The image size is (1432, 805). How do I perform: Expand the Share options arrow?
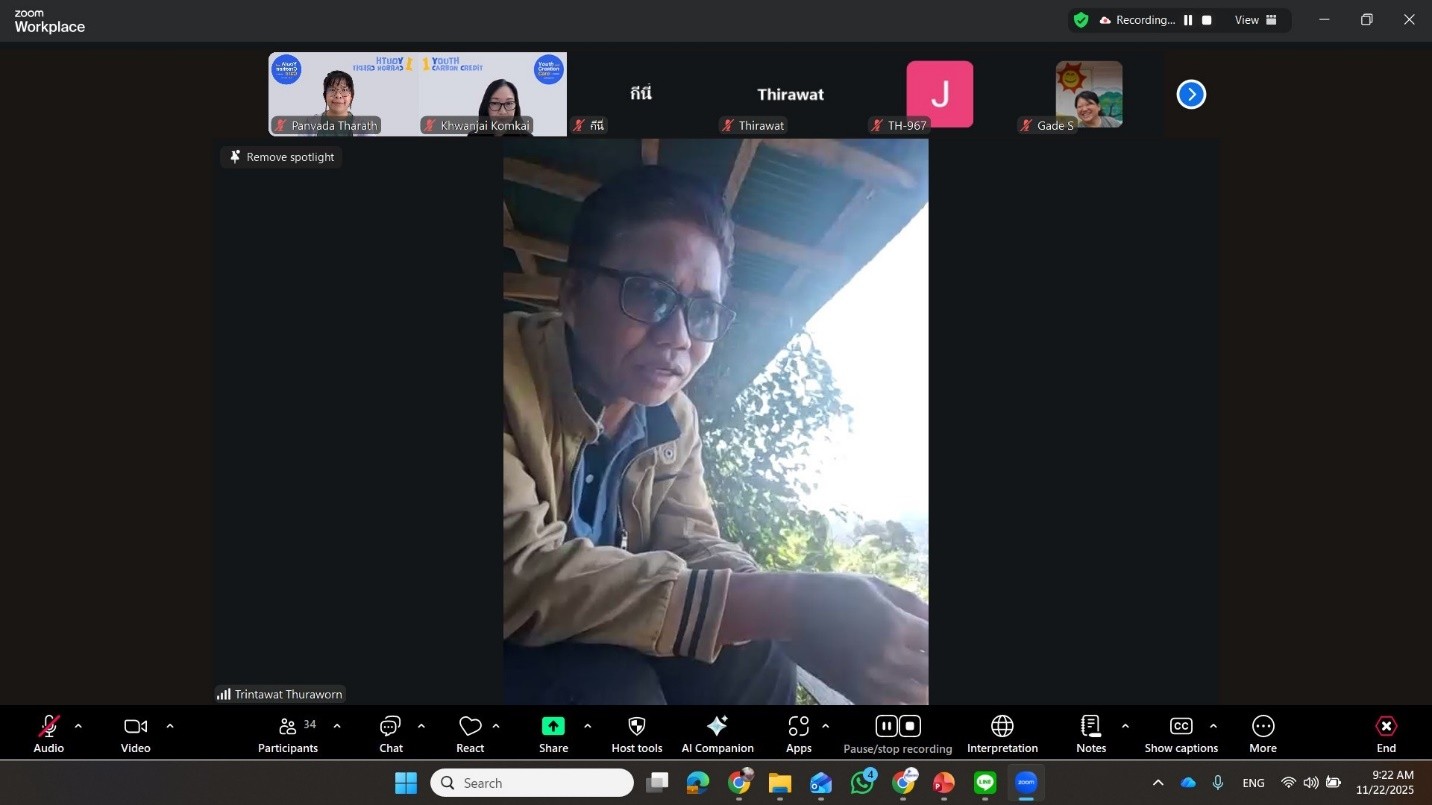click(587, 726)
